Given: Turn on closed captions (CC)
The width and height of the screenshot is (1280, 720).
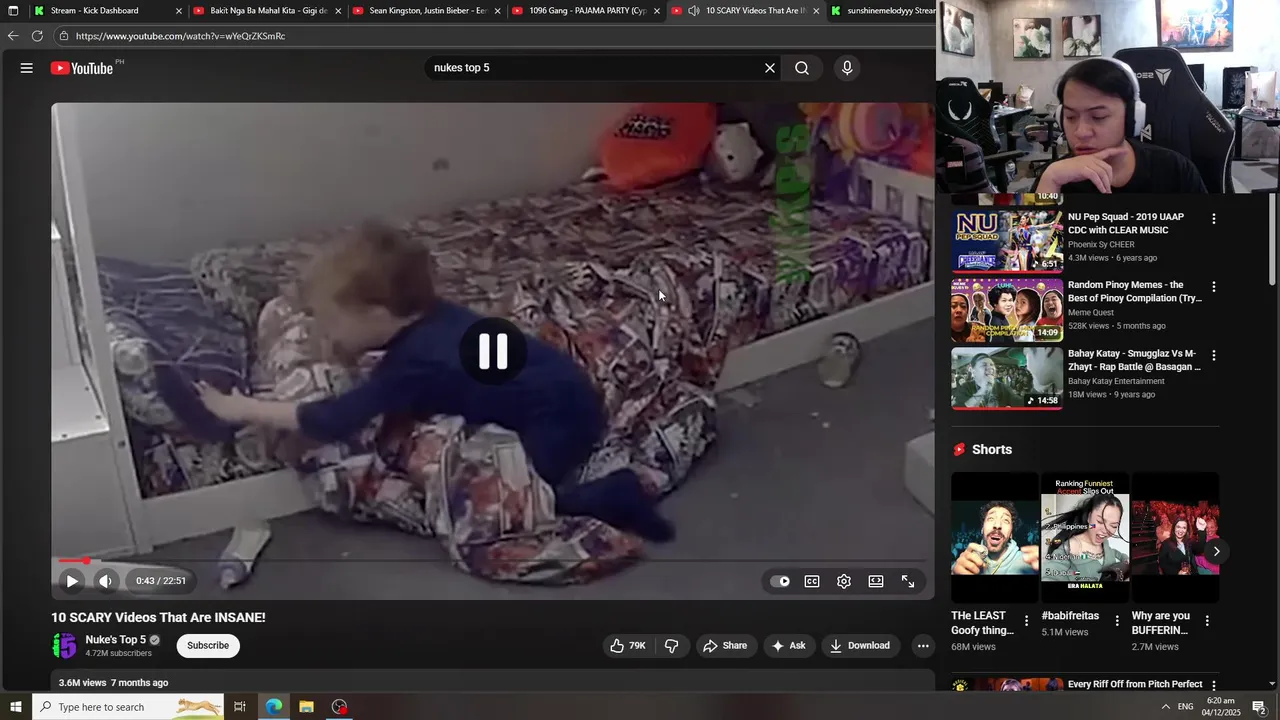Looking at the screenshot, I should click(x=812, y=581).
